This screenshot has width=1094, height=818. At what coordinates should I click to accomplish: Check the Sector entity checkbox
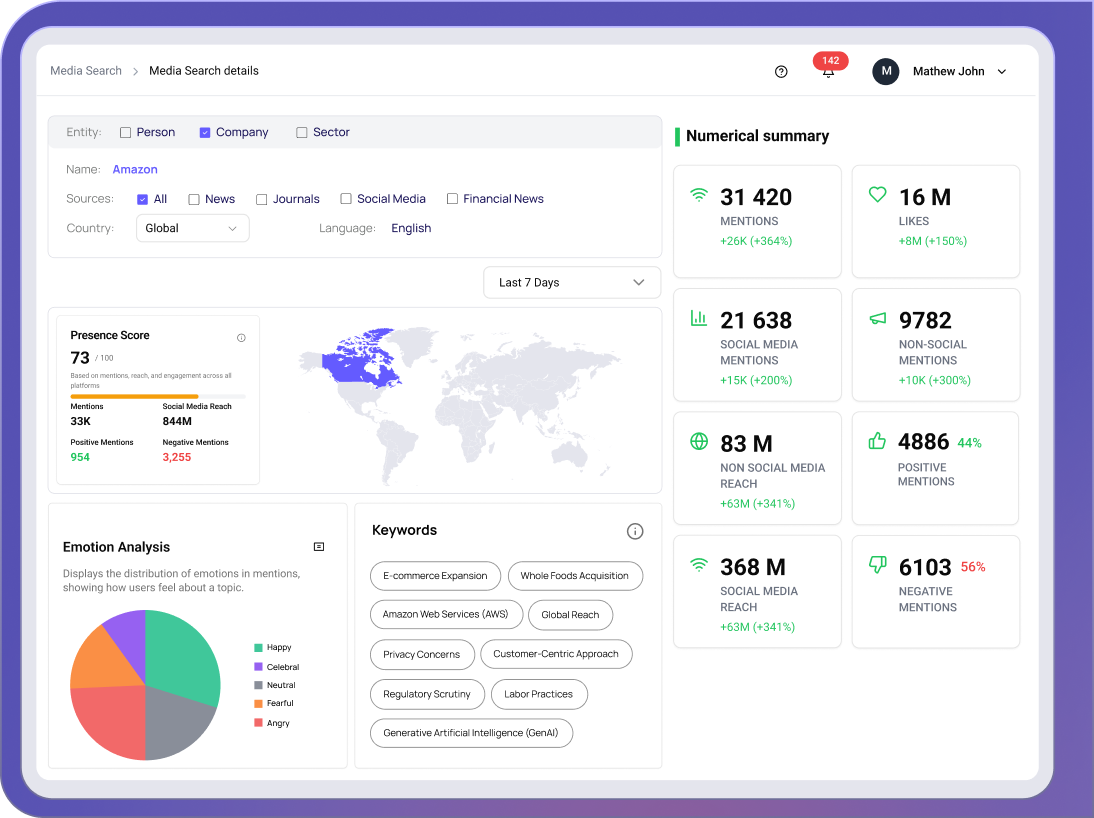click(x=301, y=133)
